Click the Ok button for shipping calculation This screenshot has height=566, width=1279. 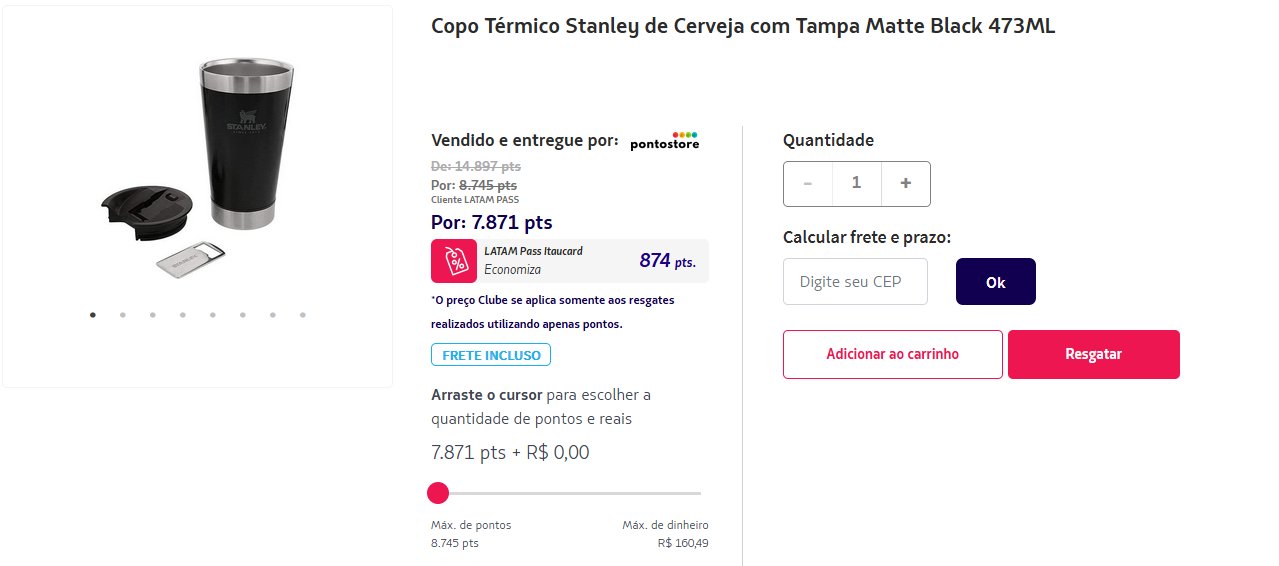(x=996, y=281)
